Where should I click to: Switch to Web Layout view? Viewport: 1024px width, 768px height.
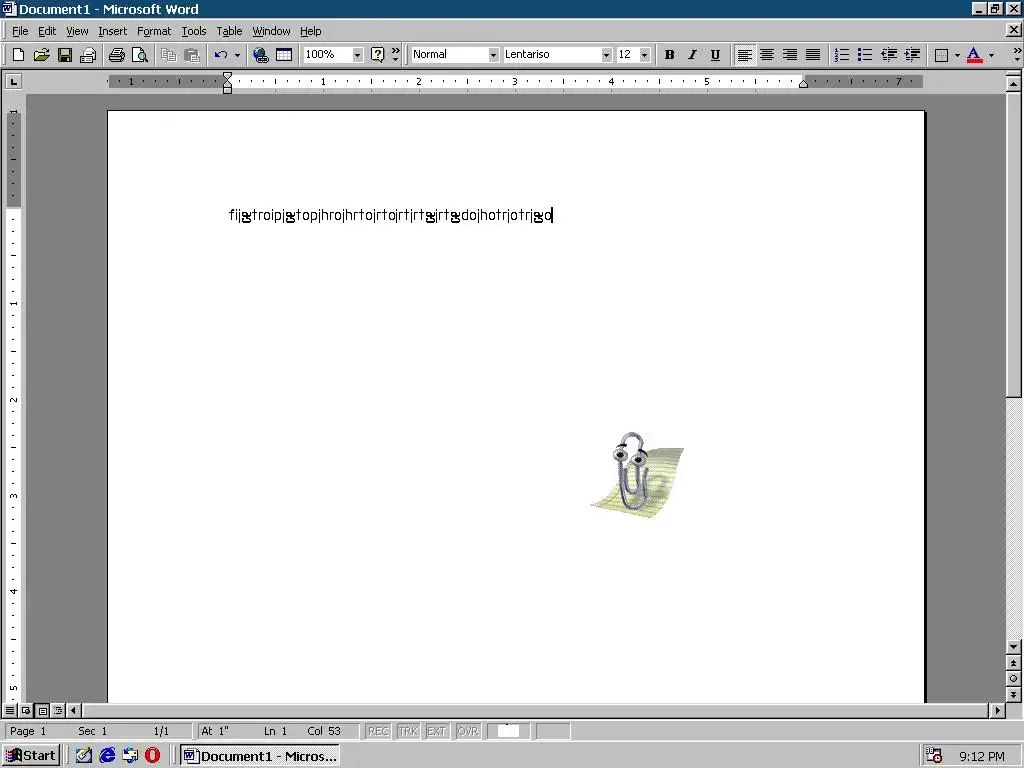click(x=25, y=710)
